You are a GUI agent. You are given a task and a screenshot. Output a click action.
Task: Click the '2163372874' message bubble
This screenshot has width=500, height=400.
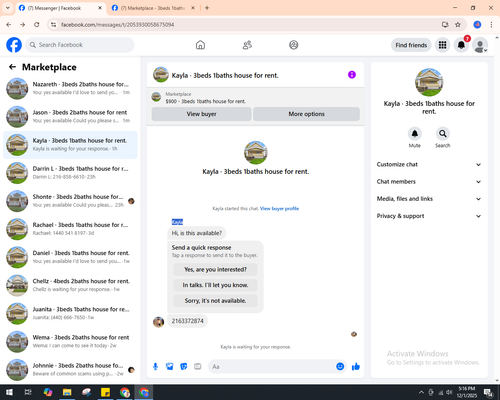pyautogui.click(x=187, y=321)
